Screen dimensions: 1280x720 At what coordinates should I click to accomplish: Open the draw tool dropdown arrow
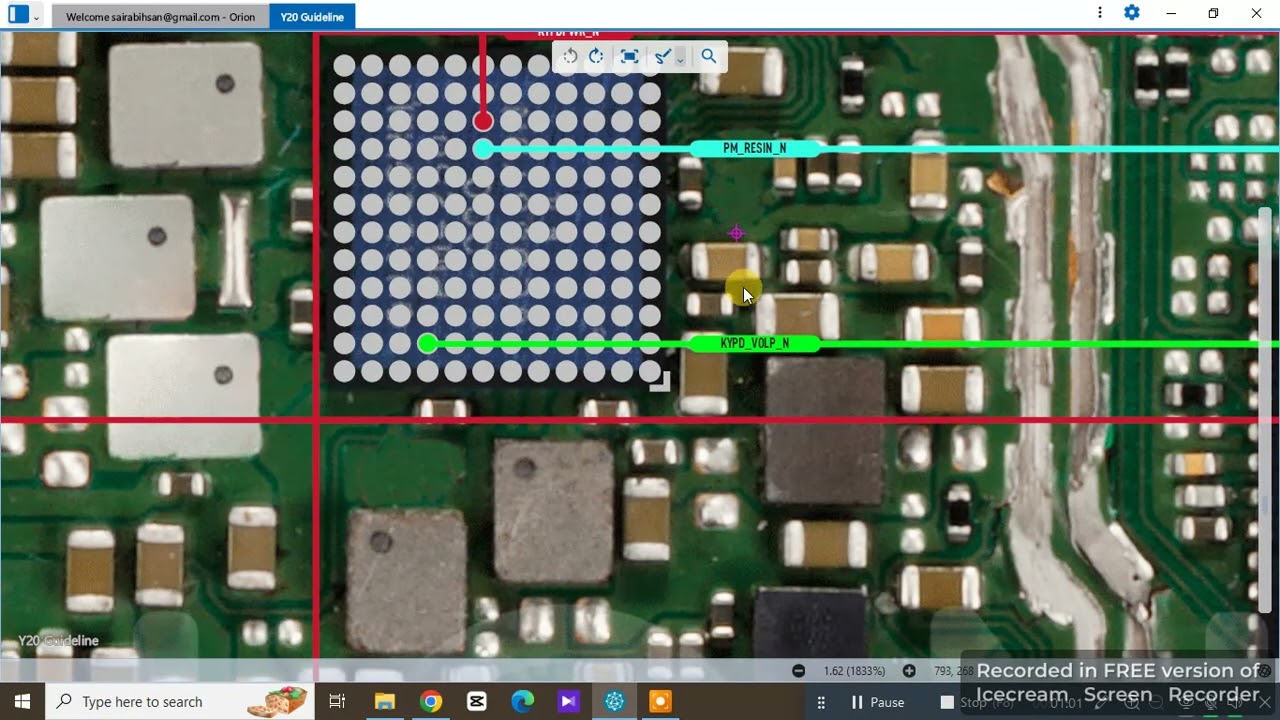click(x=680, y=59)
